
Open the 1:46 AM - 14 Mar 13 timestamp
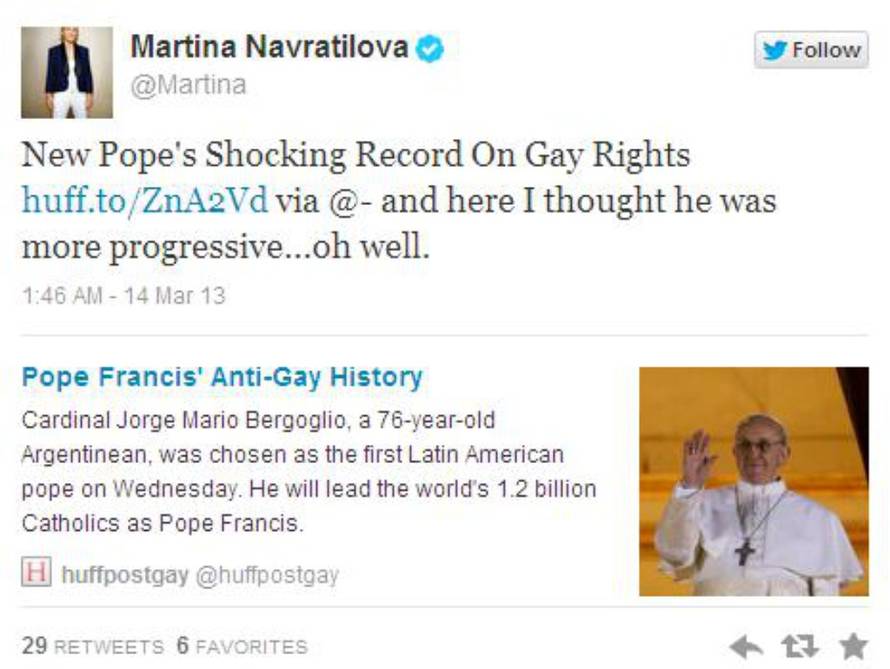point(124,296)
